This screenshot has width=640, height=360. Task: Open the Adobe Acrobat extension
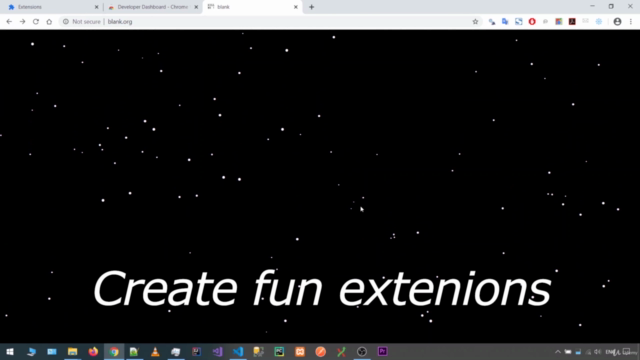tap(572, 22)
